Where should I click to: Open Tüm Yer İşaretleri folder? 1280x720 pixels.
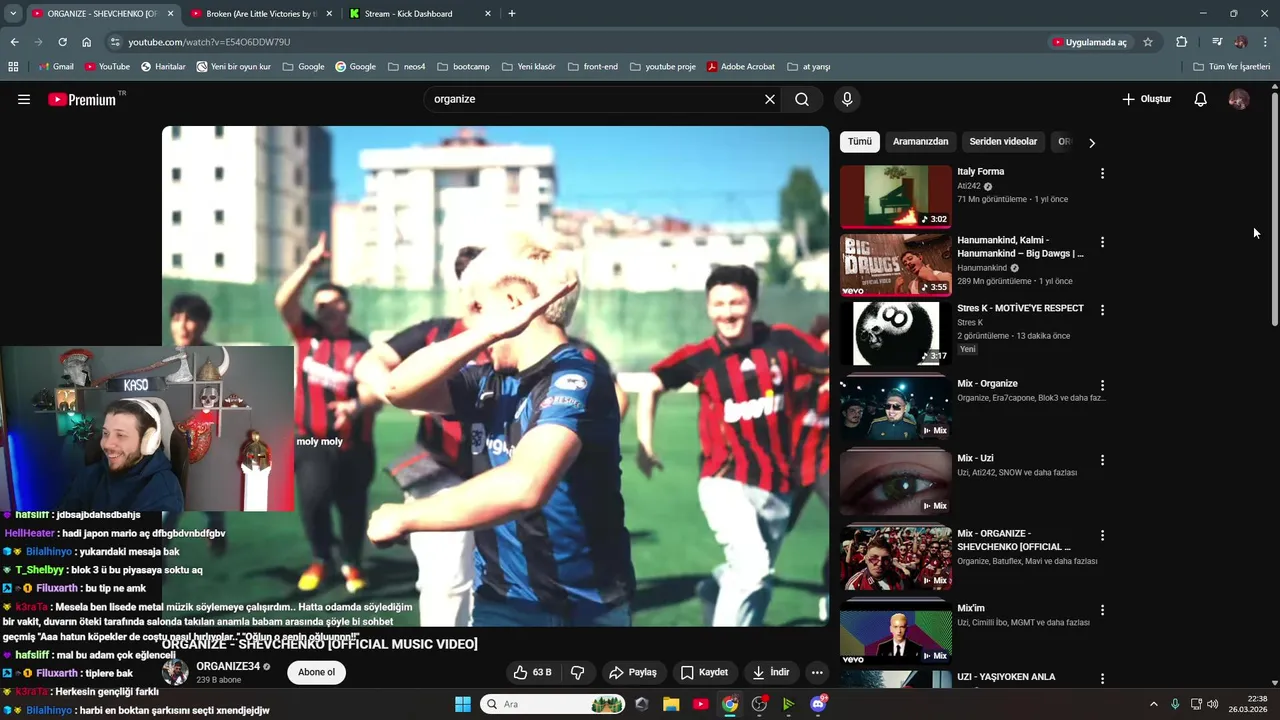[x=1231, y=66]
